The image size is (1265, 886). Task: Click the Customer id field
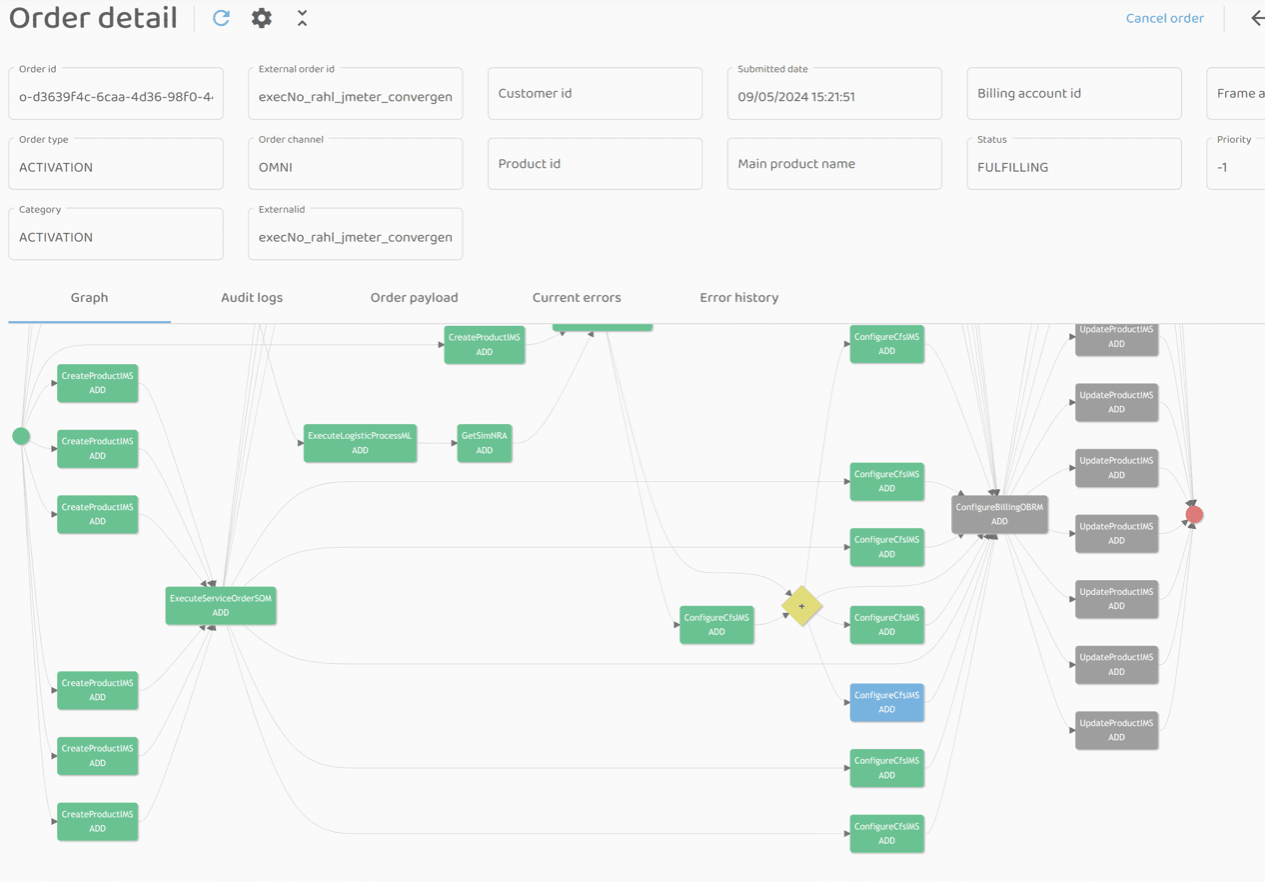click(594, 94)
